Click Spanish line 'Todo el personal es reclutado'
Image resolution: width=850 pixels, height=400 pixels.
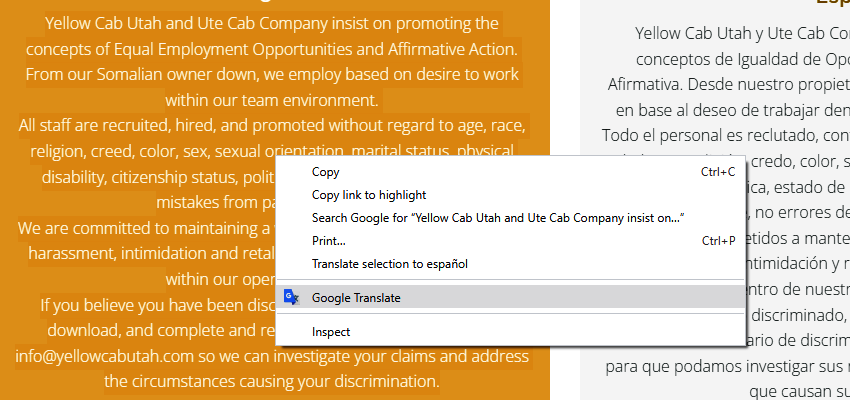point(726,136)
